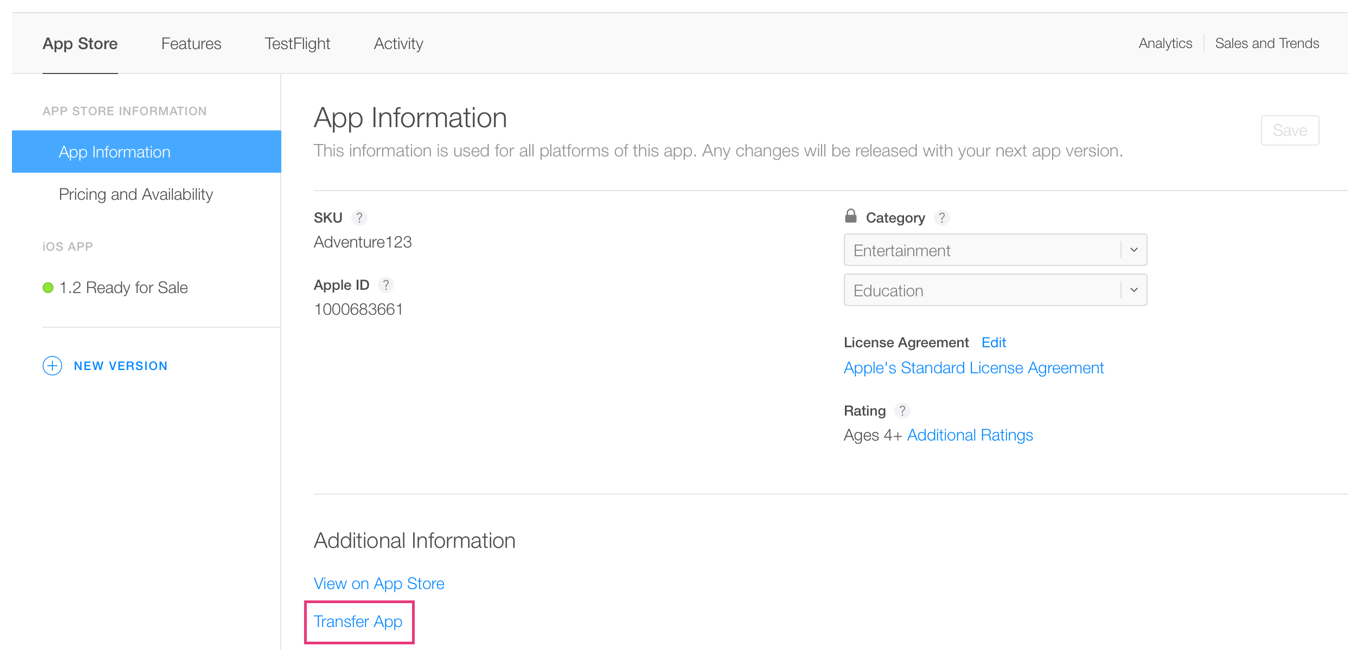Click the help icon next to SKU
The width and height of the screenshot is (1360, 662).
359,217
